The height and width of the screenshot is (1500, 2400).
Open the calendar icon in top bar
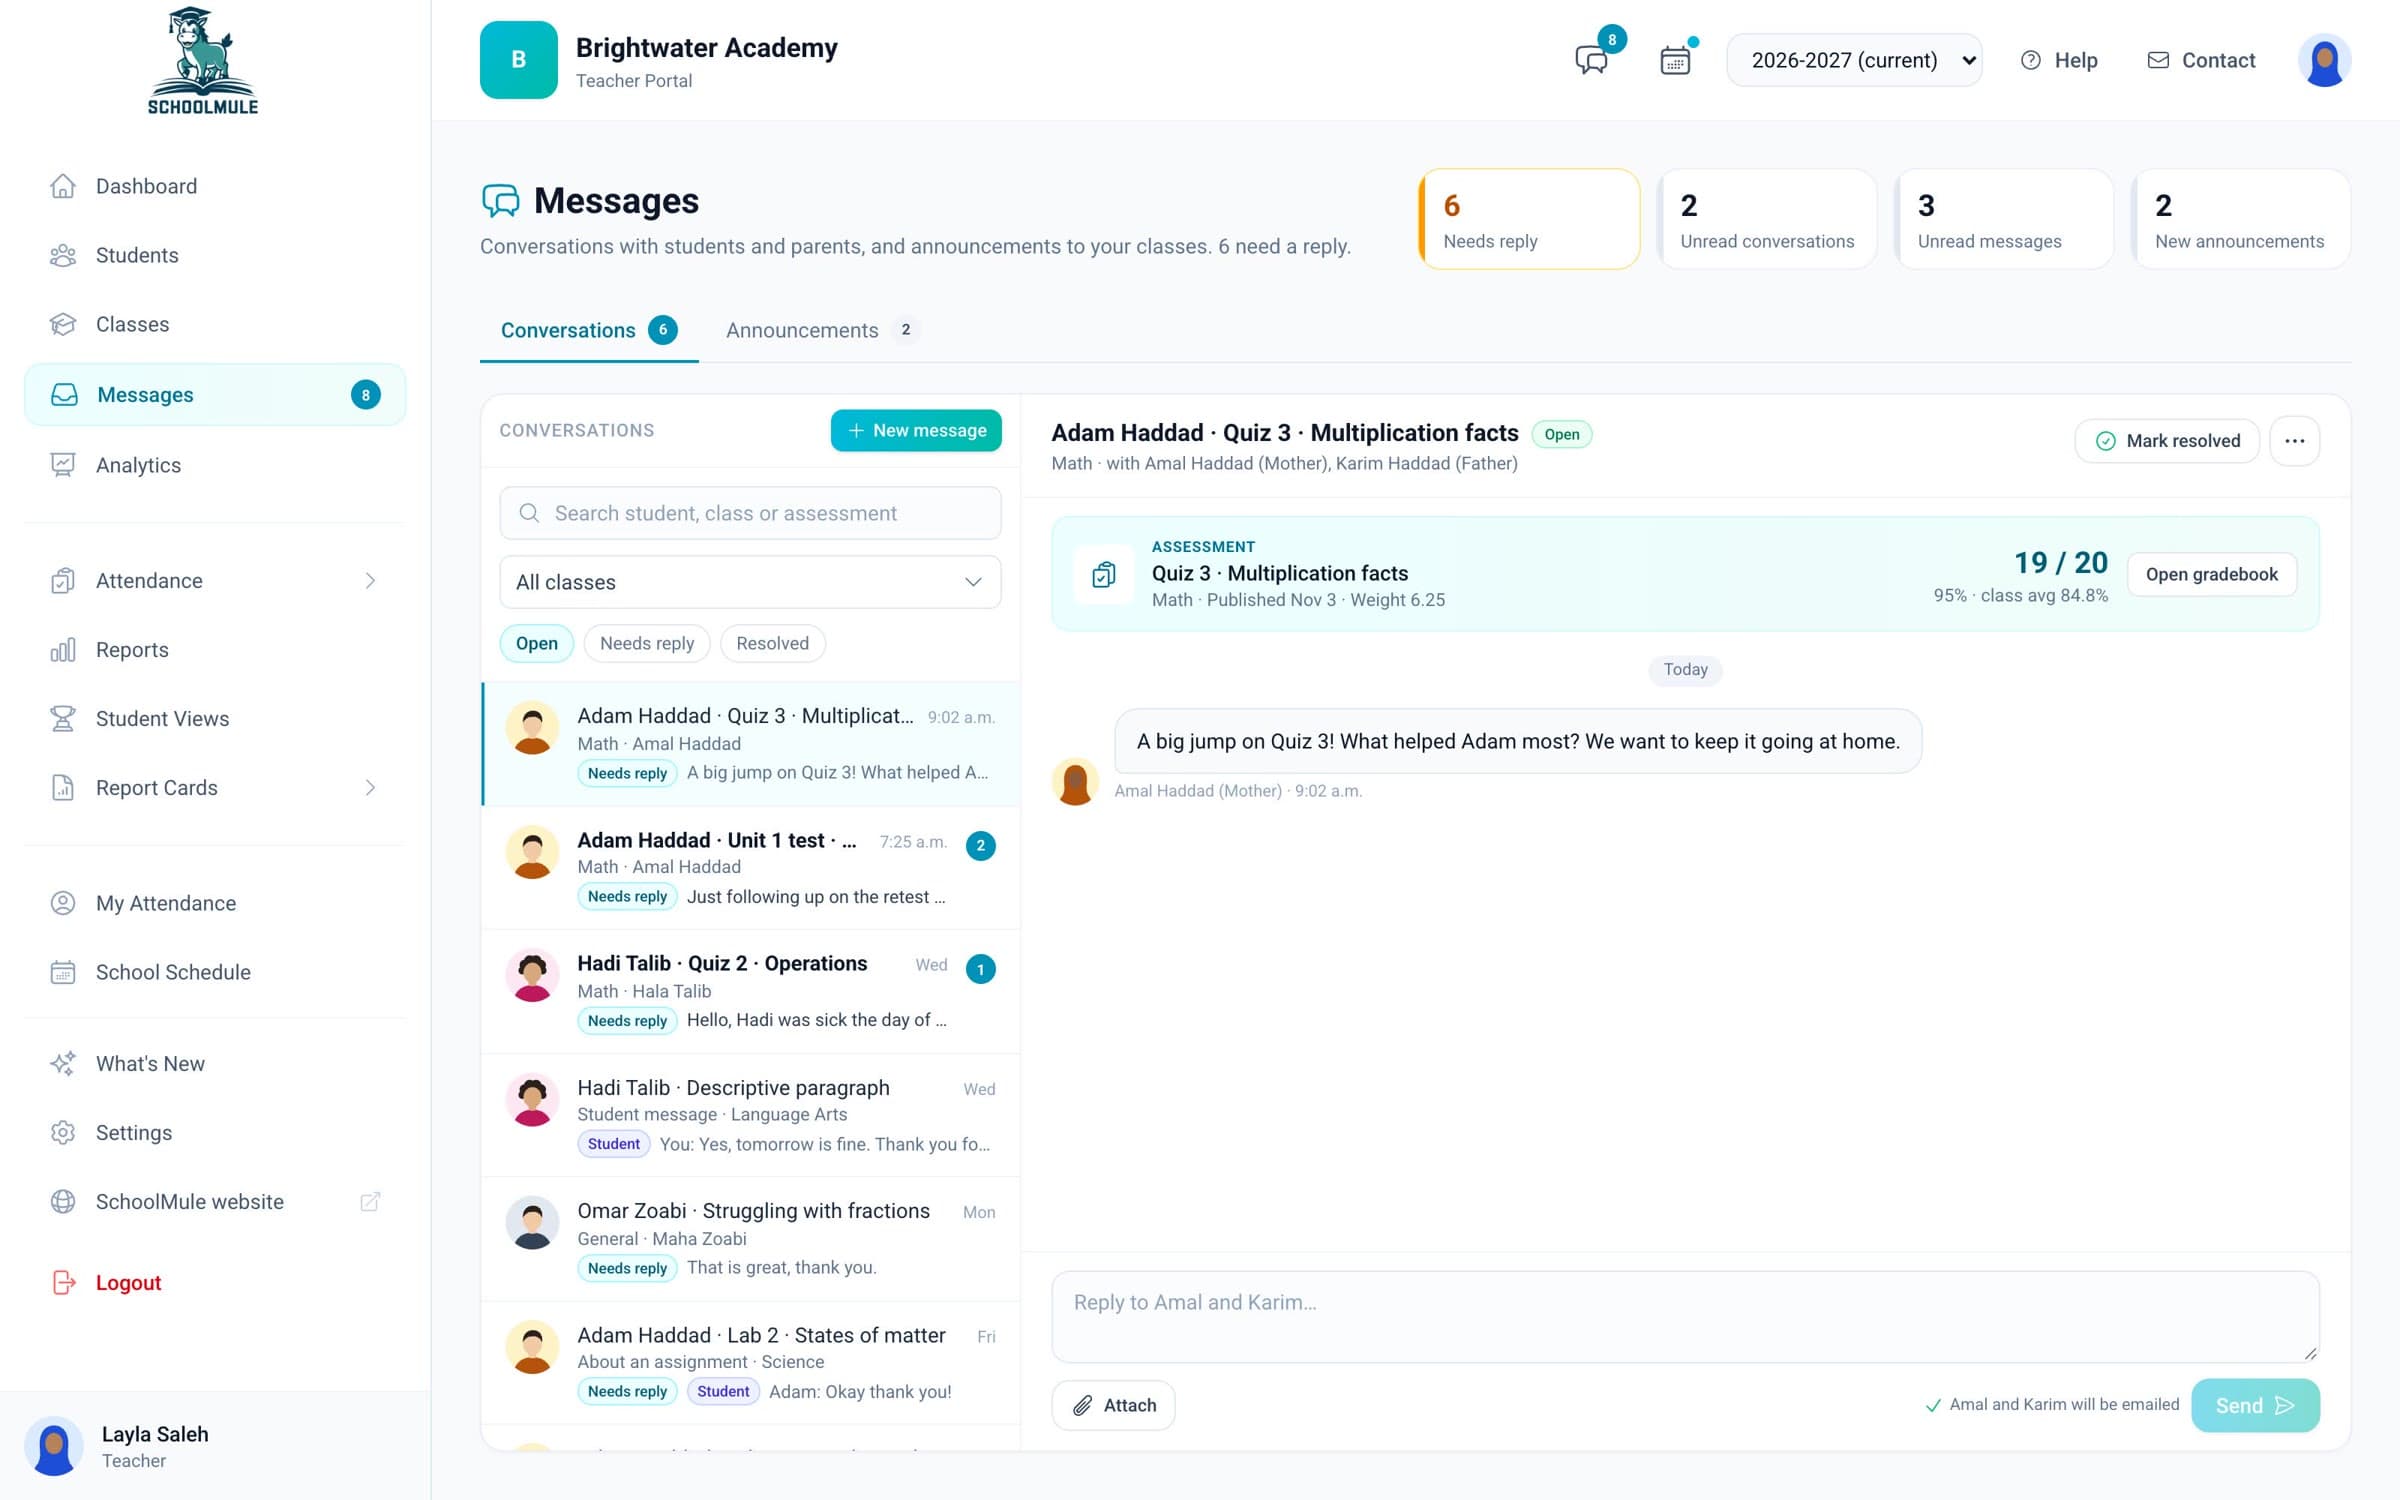(1675, 60)
